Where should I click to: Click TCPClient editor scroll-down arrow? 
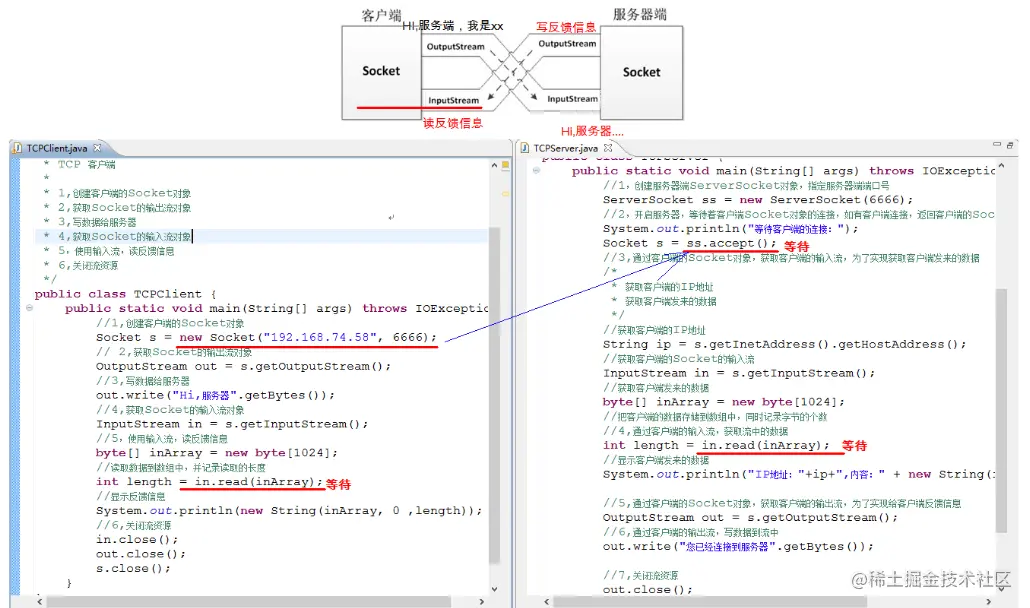click(494, 589)
